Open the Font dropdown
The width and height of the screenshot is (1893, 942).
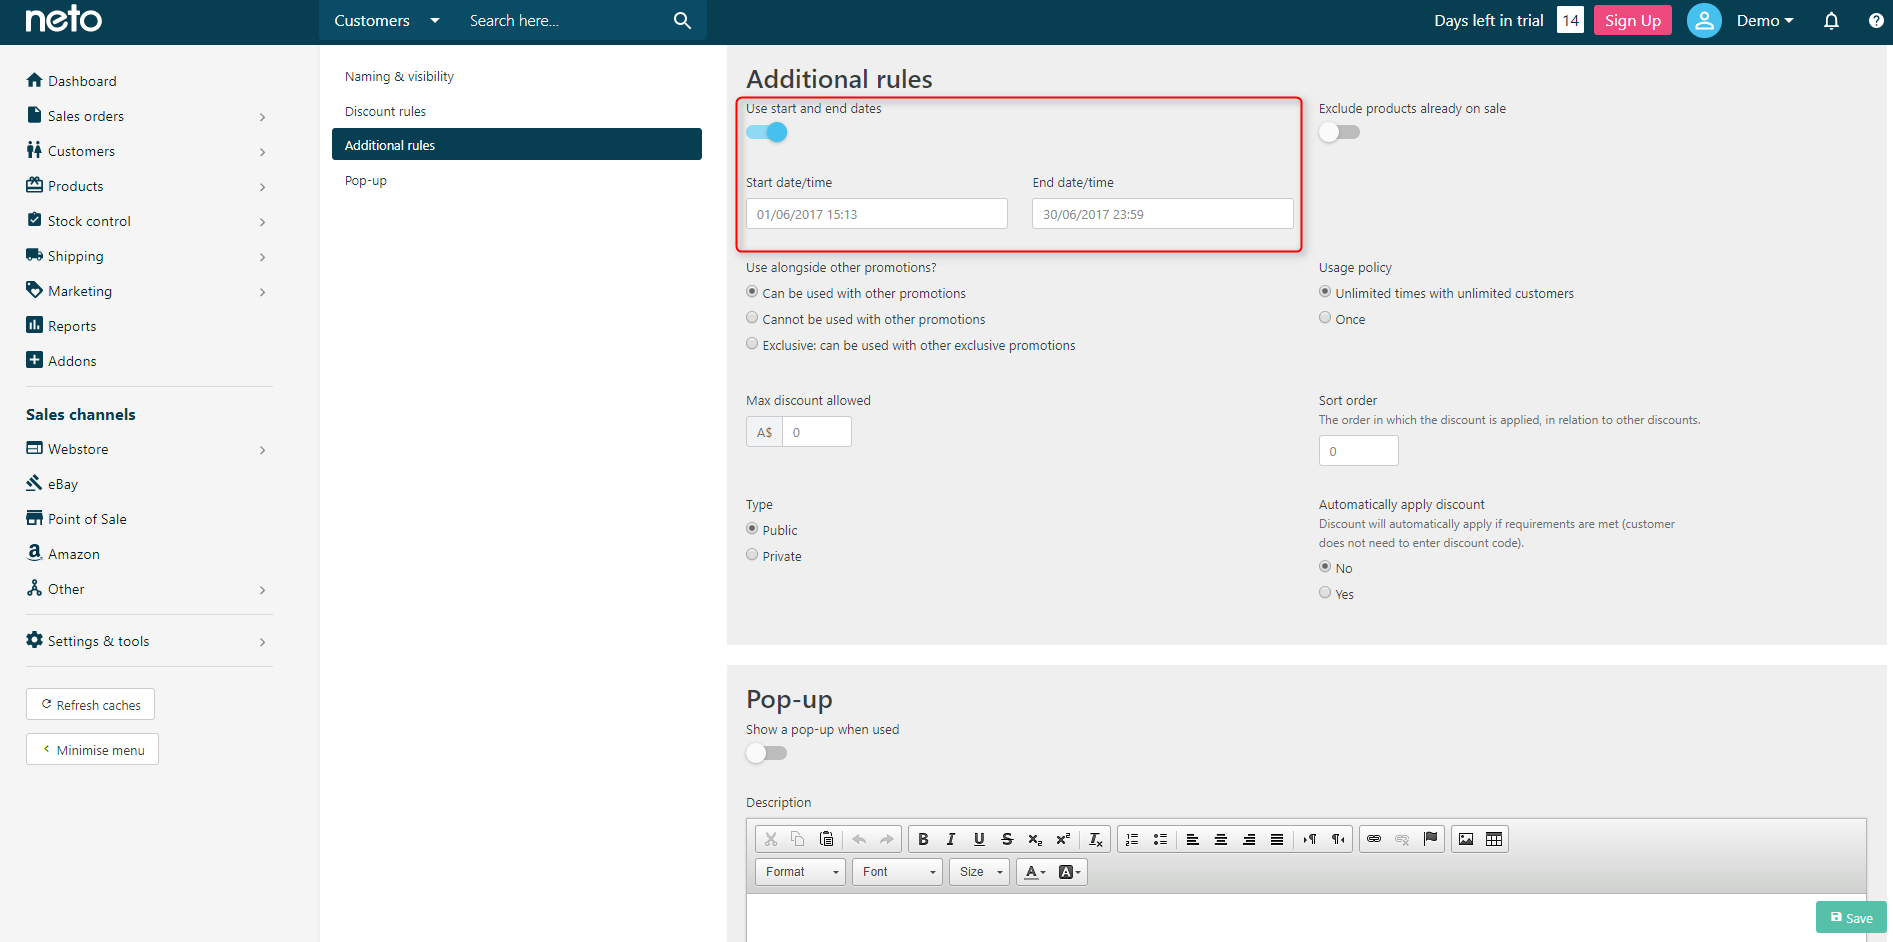(x=897, y=872)
